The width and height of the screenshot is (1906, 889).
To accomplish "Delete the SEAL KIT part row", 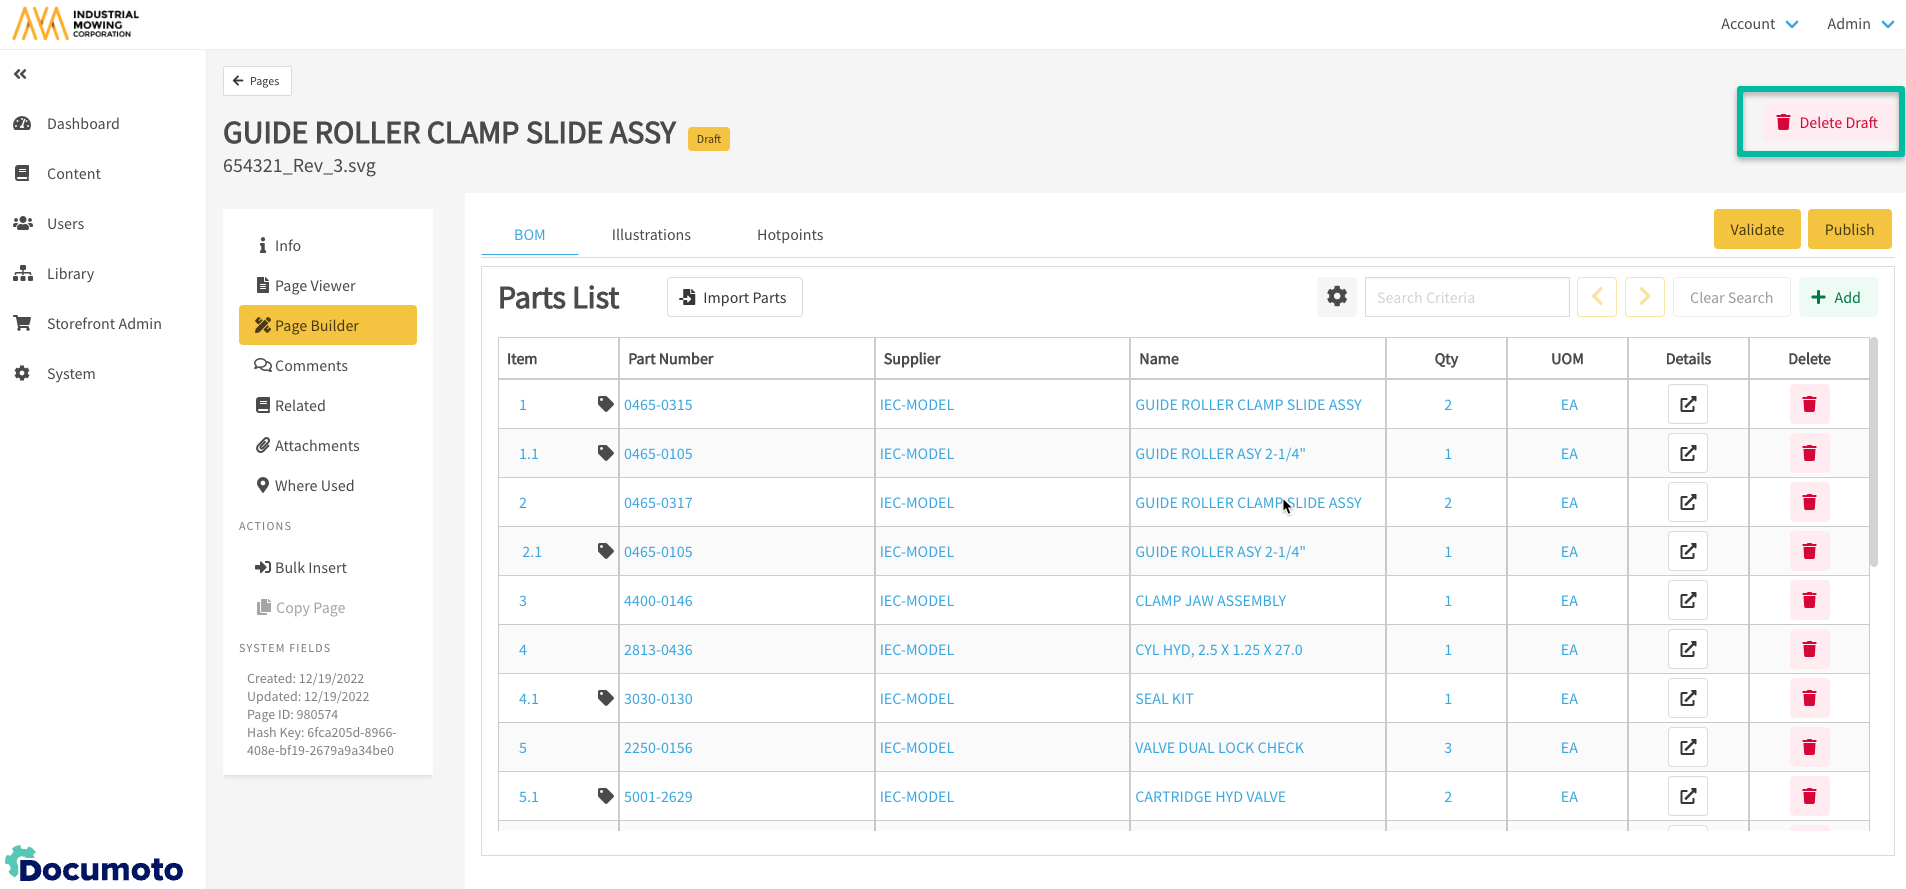I will [1808, 698].
